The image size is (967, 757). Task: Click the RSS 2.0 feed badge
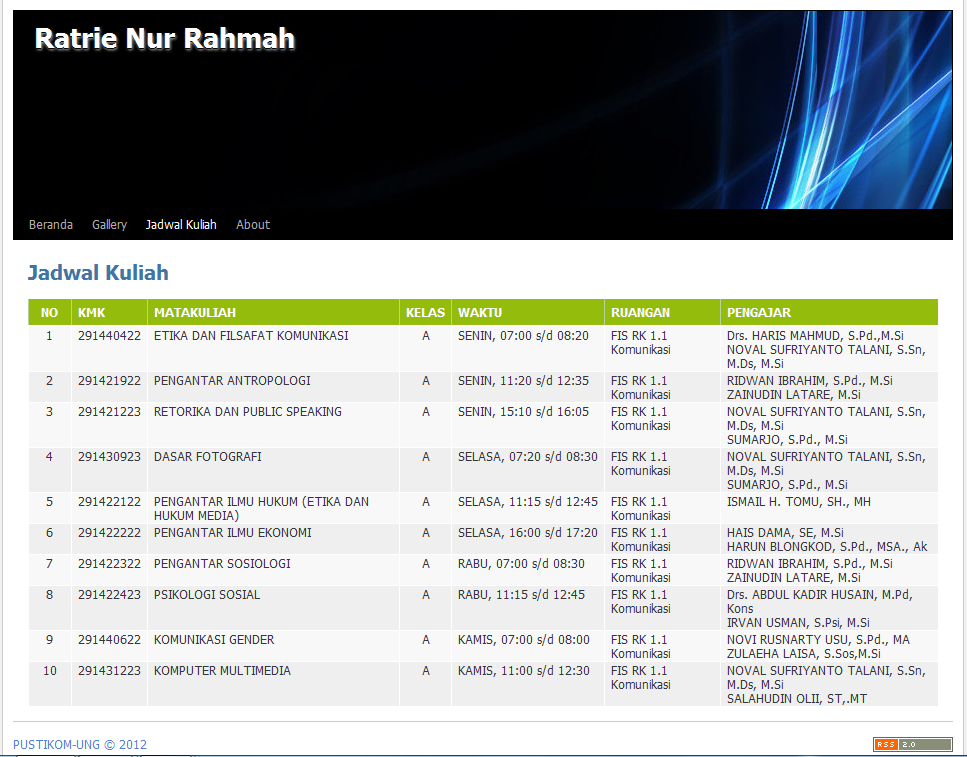[911, 744]
